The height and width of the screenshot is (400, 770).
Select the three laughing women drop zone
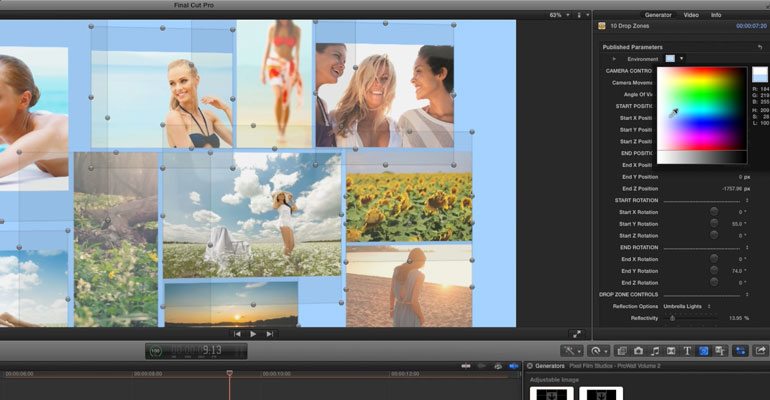(385, 96)
